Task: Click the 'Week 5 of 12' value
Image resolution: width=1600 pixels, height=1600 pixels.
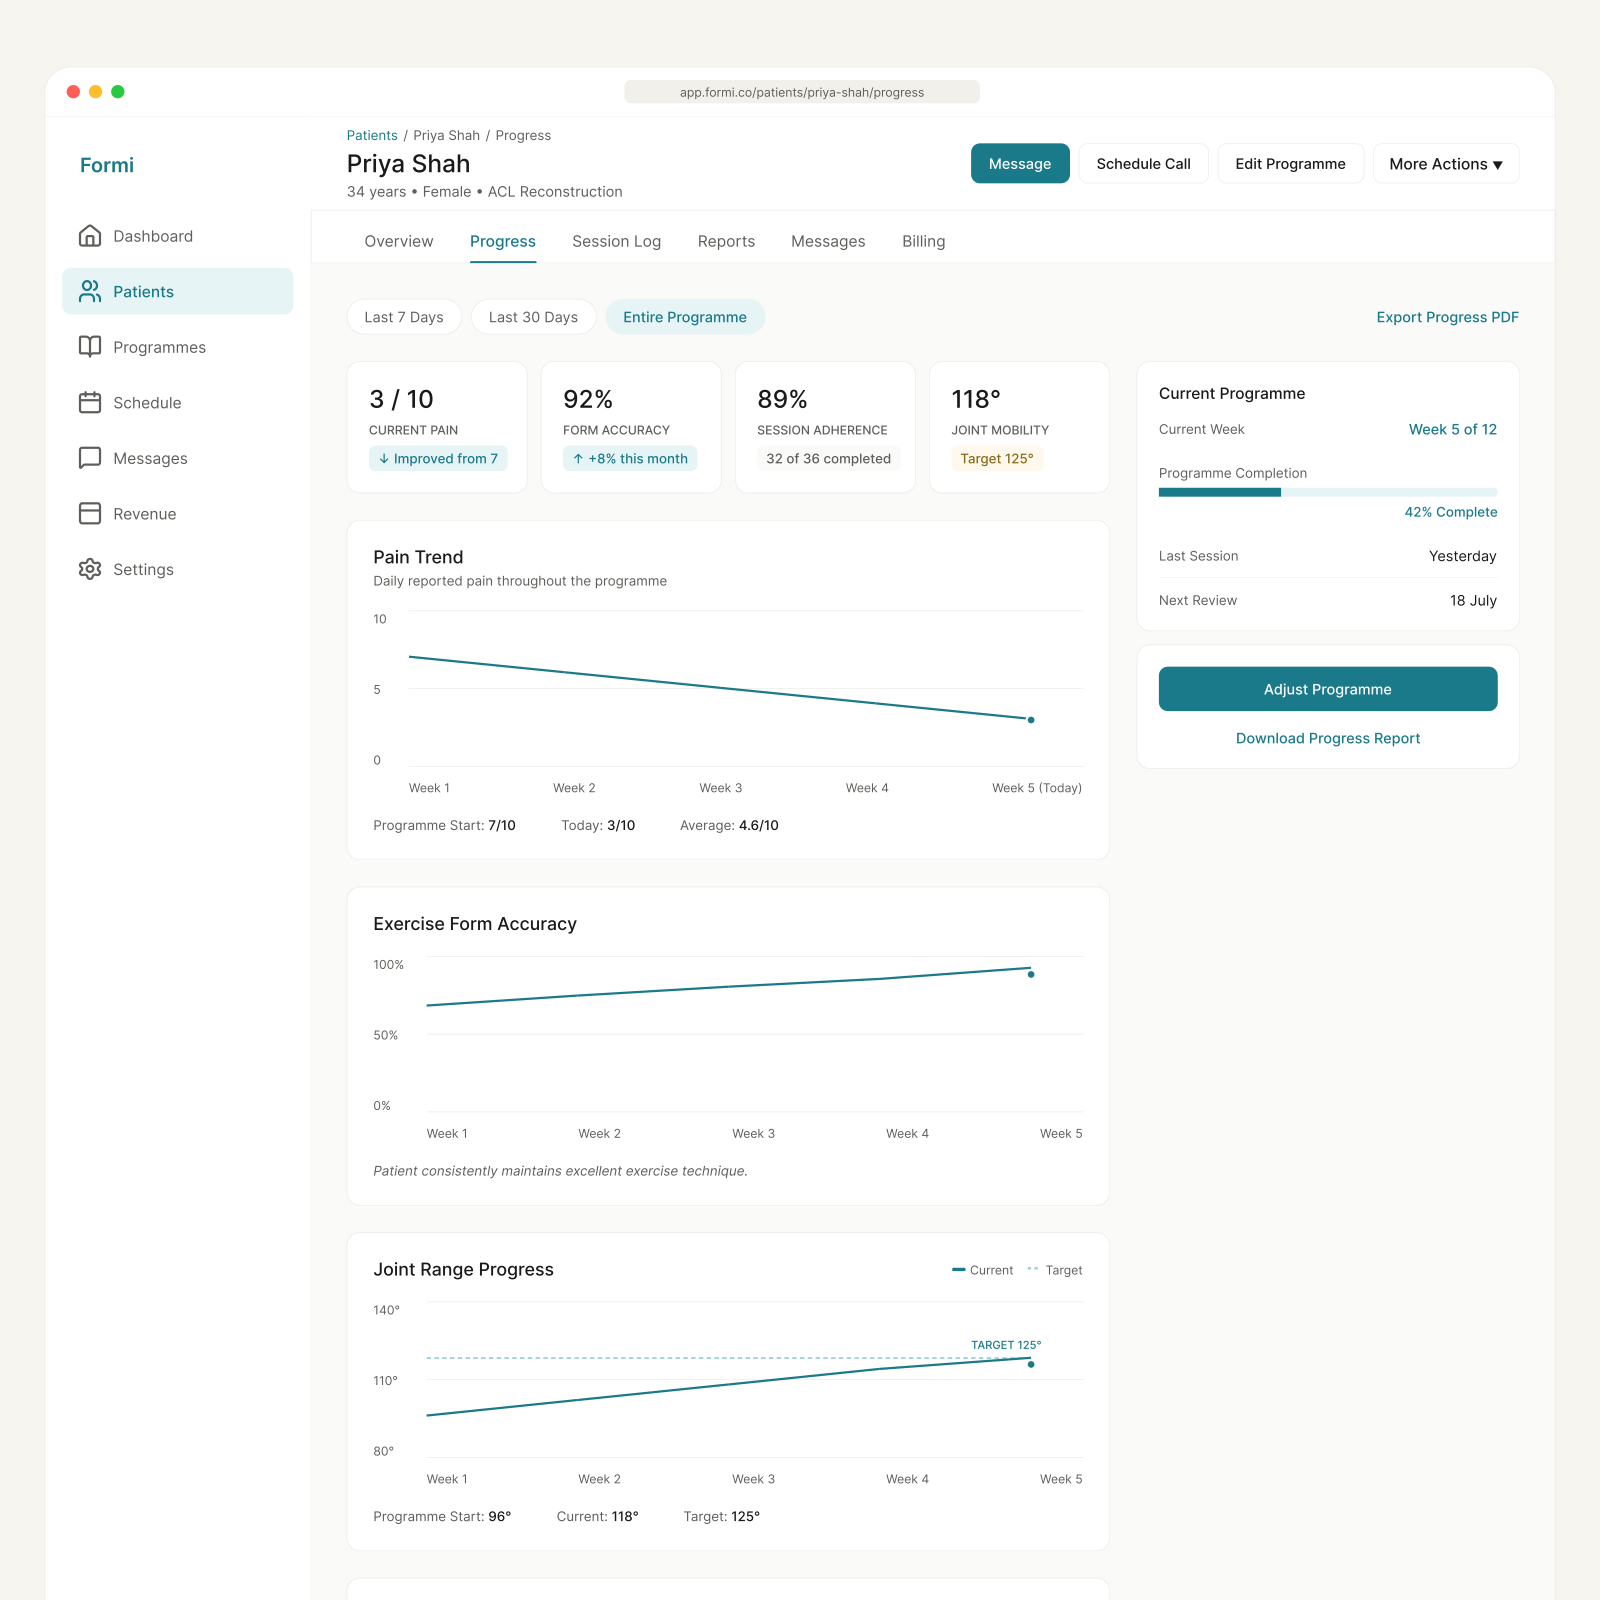Action: (1453, 429)
